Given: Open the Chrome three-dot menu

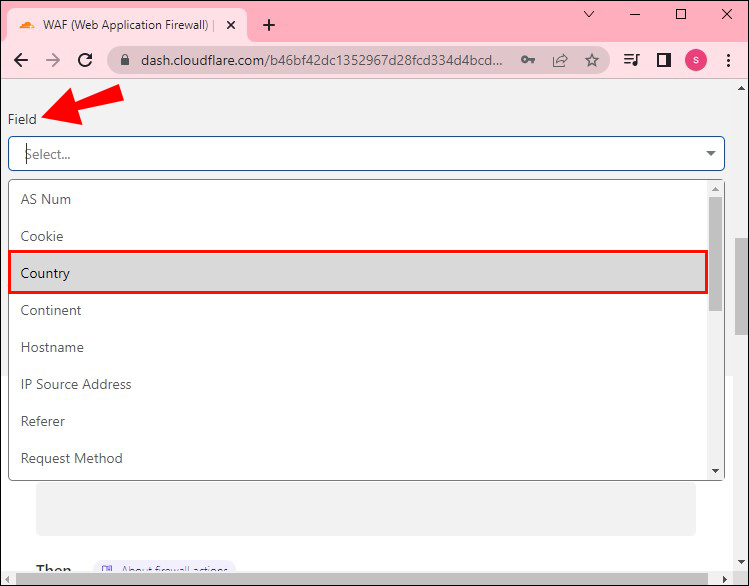Looking at the screenshot, I should point(728,60).
